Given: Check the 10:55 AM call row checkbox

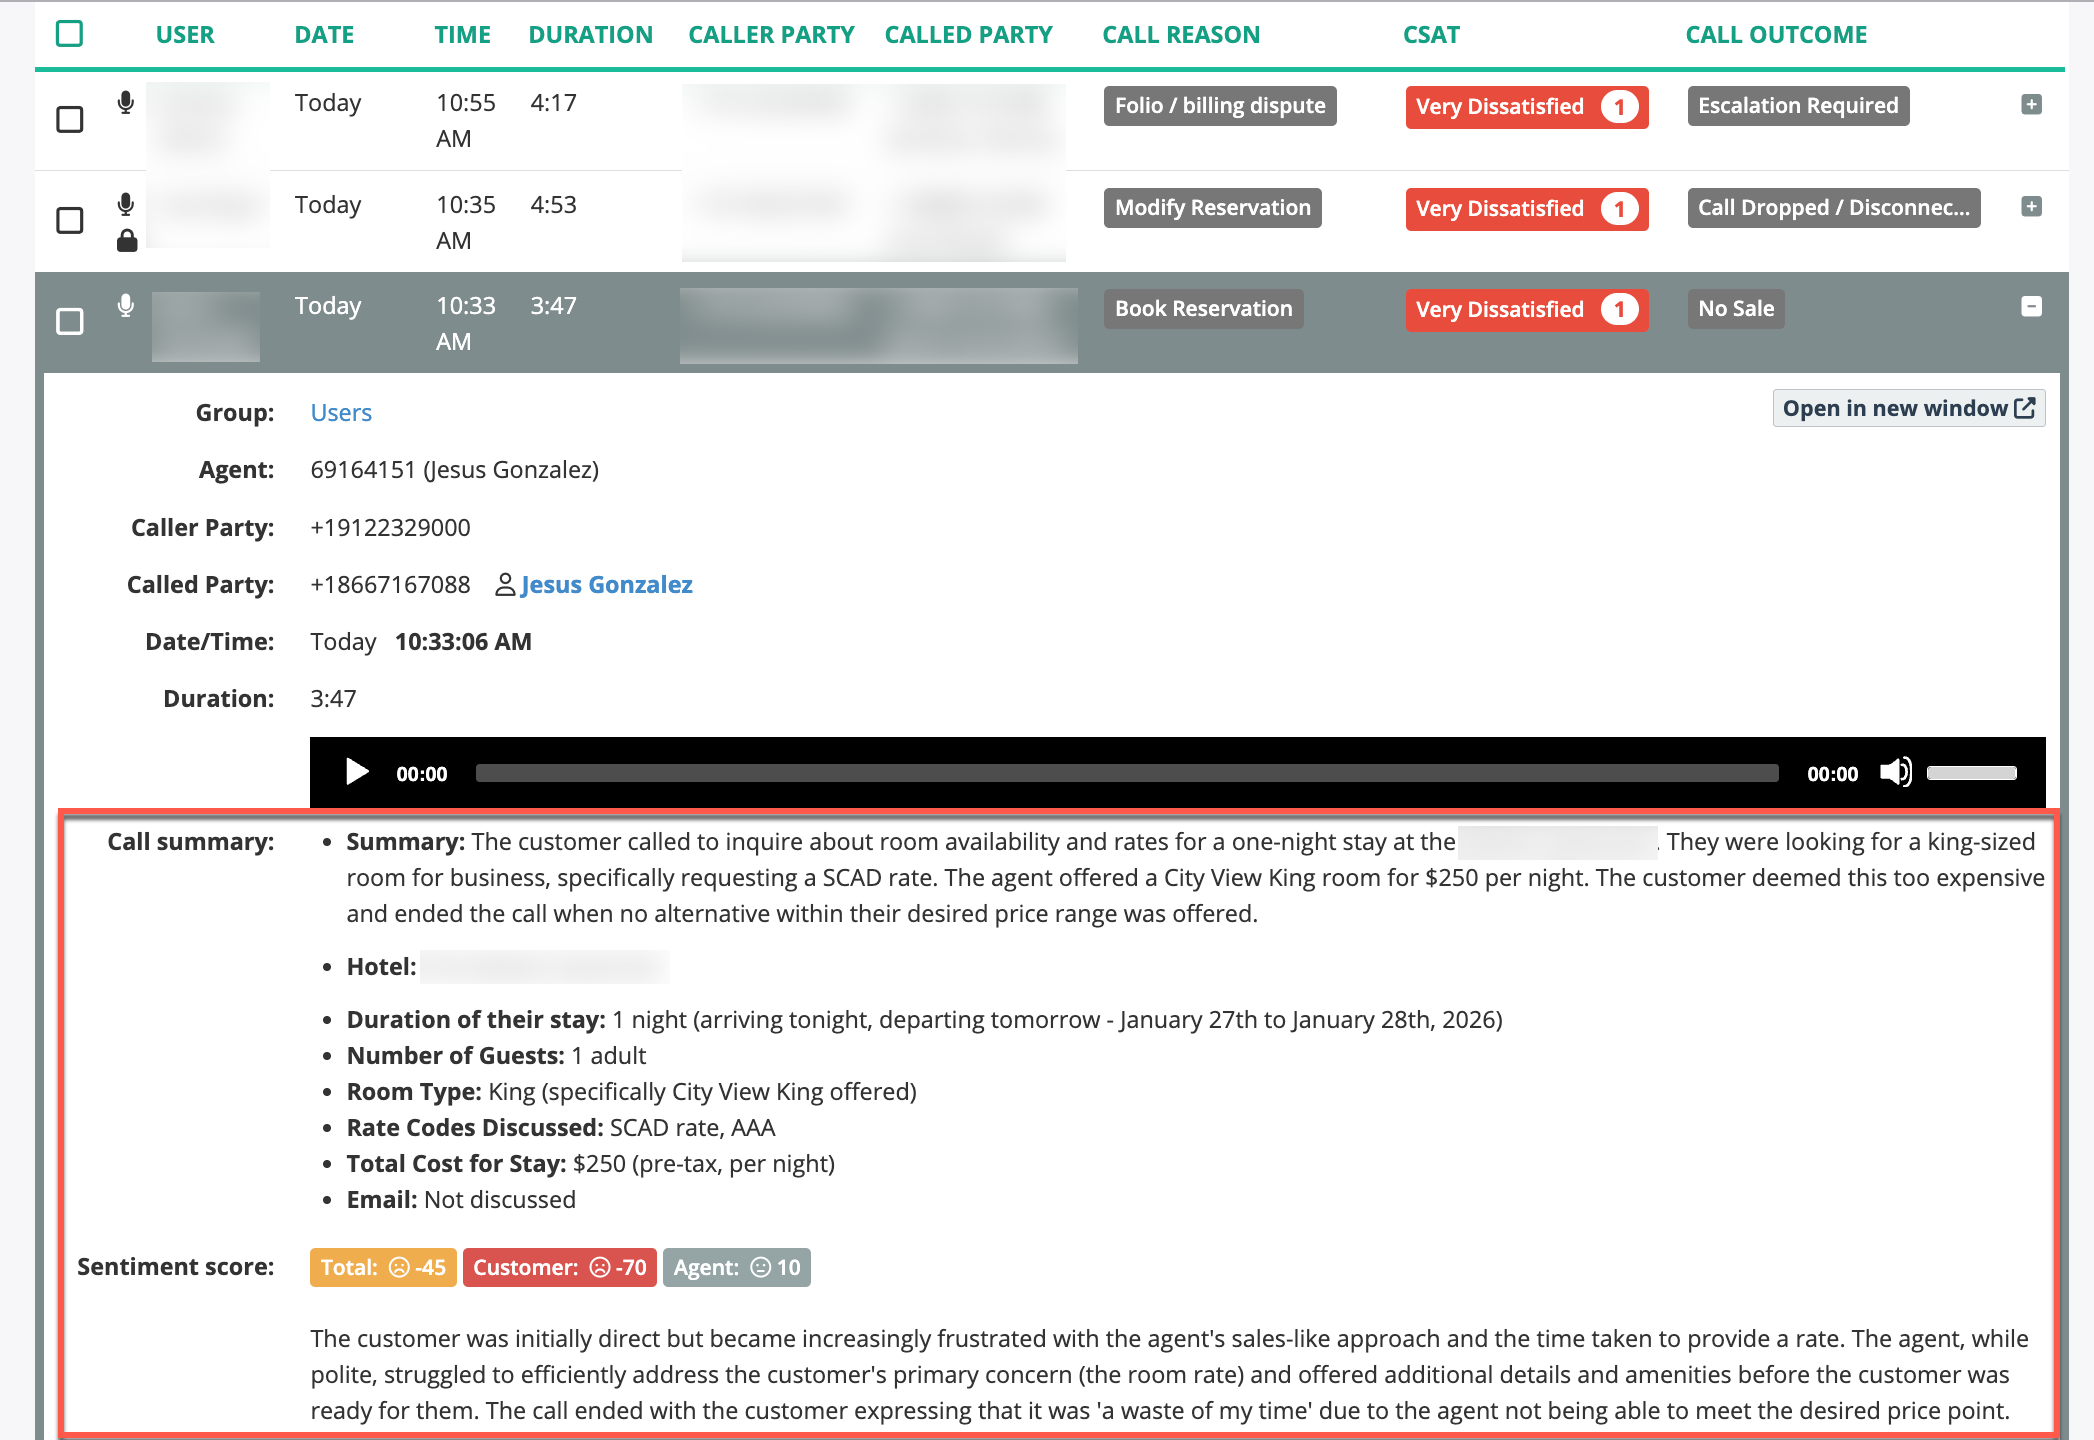Looking at the screenshot, I should [x=70, y=120].
